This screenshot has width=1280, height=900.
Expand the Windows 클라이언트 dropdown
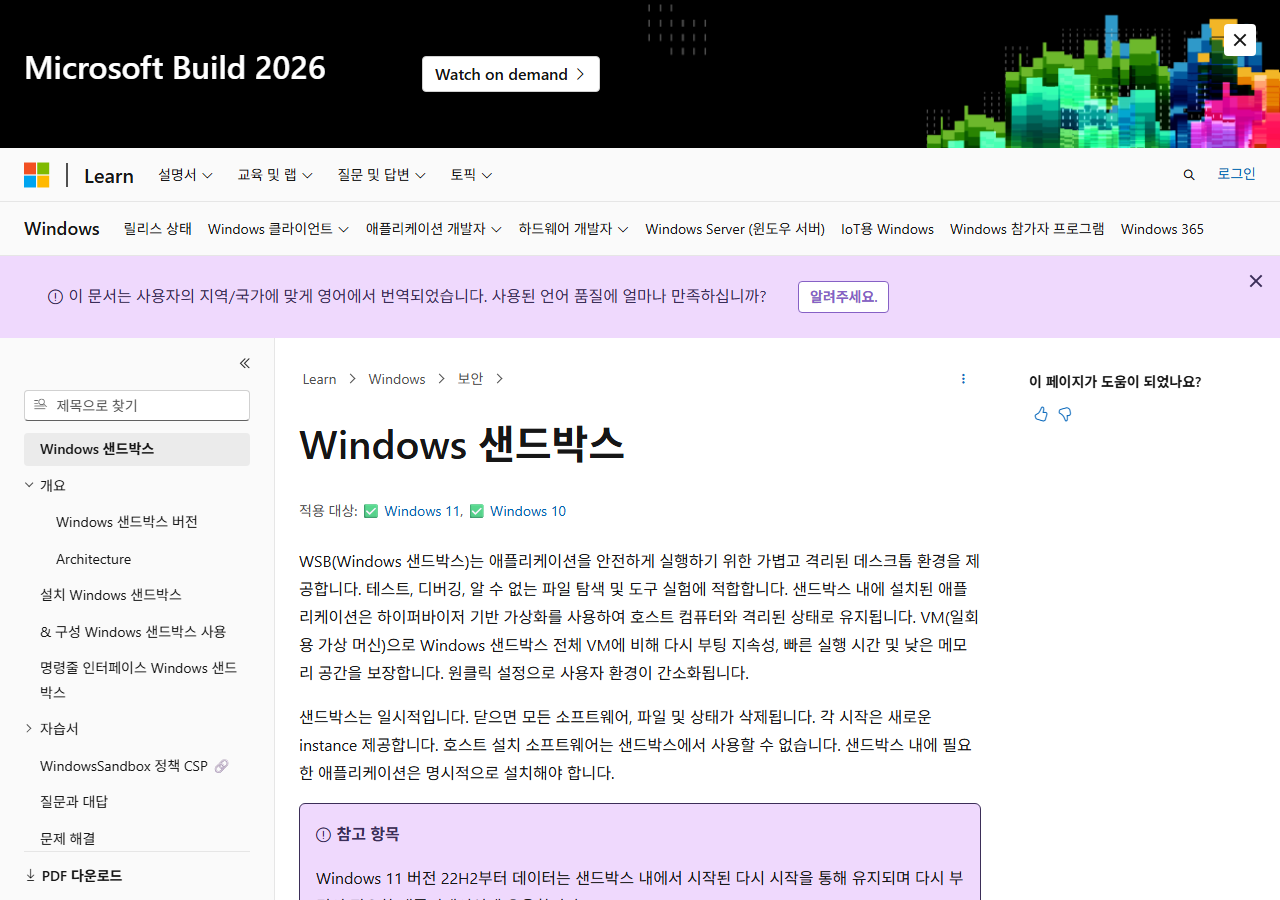(278, 229)
